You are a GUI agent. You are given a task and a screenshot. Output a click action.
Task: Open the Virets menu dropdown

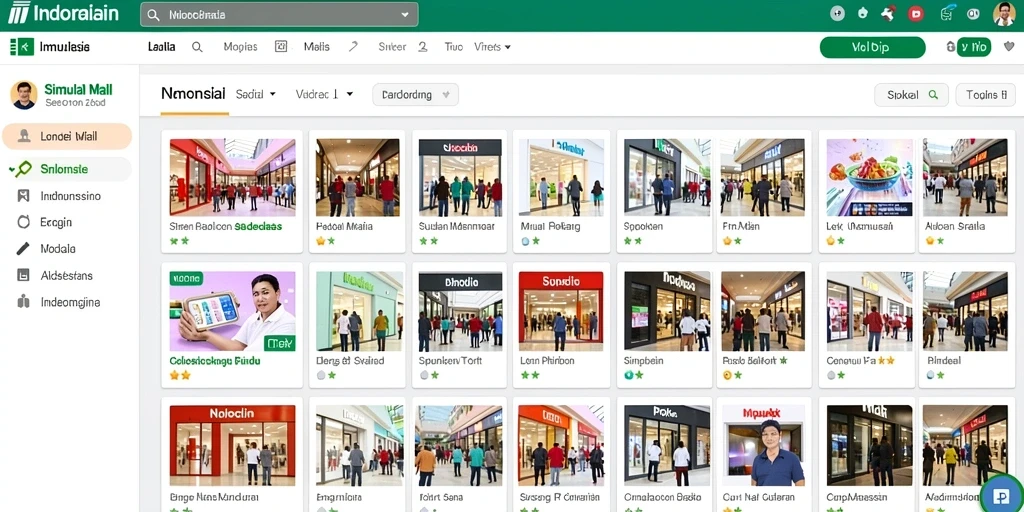[492, 47]
